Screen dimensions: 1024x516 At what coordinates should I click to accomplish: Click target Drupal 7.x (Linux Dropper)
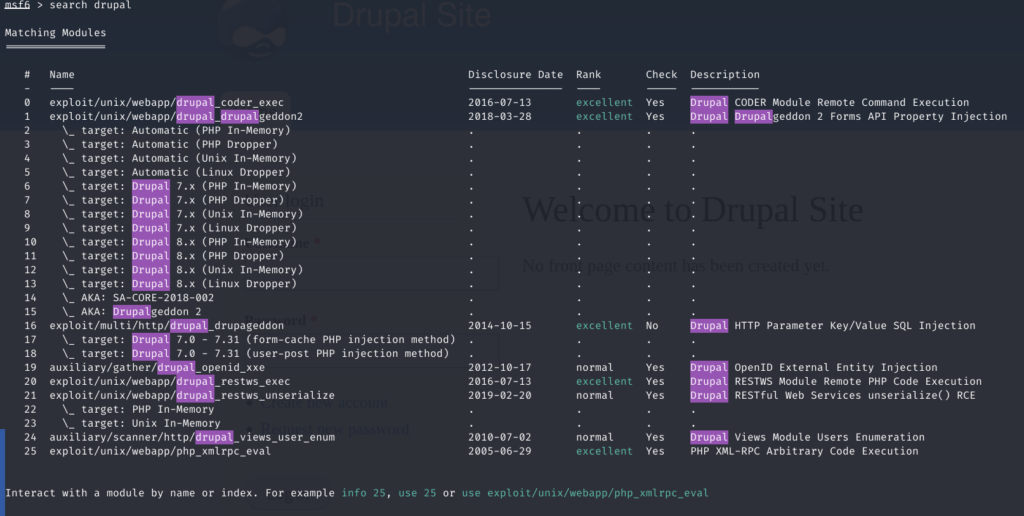point(180,228)
